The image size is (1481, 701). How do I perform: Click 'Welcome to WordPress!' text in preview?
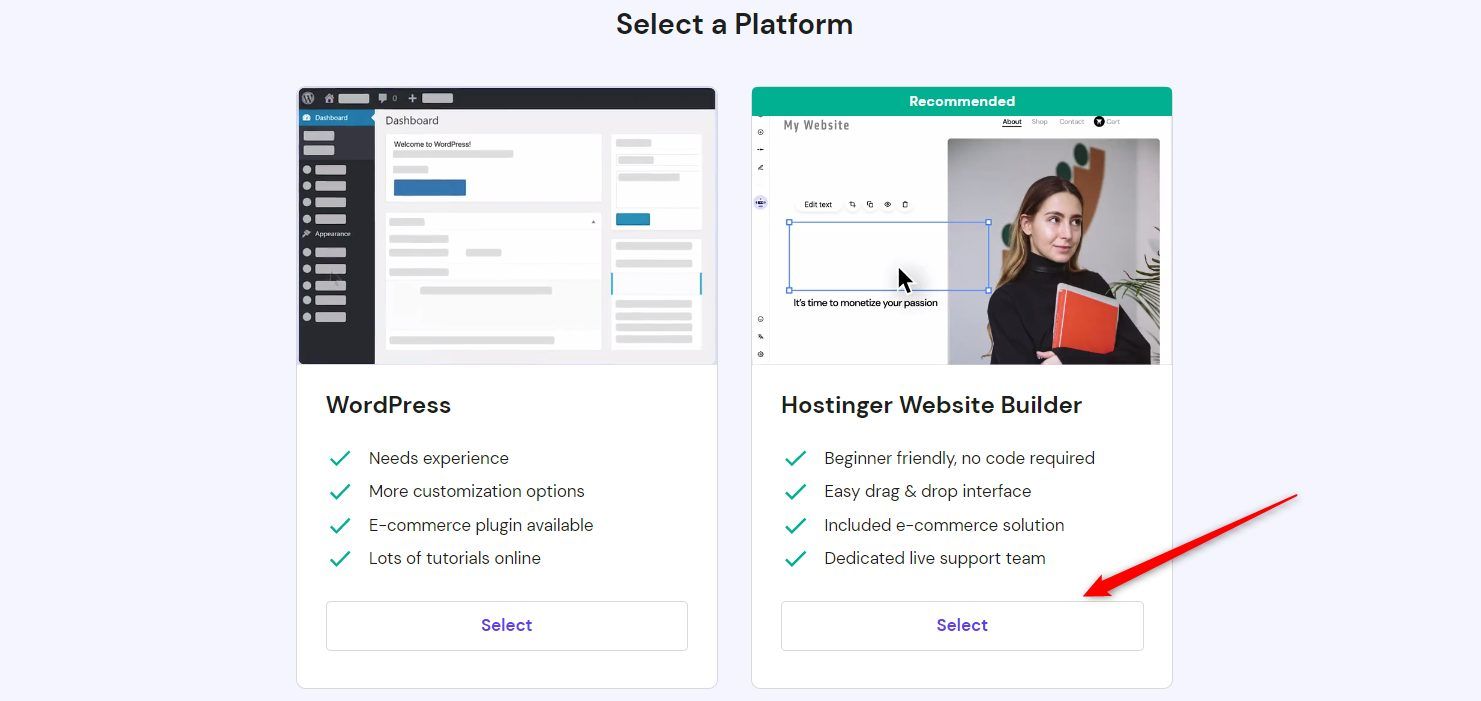click(431, 144)
